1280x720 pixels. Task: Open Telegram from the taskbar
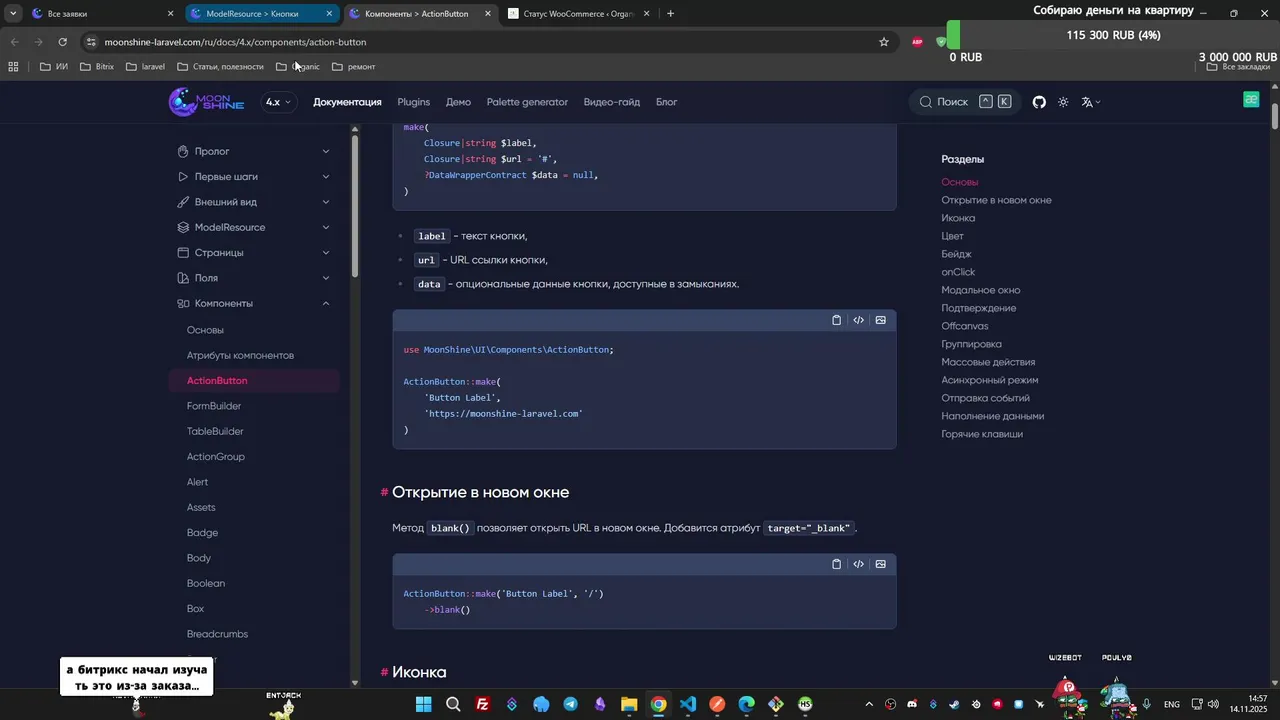coord(570,704)
